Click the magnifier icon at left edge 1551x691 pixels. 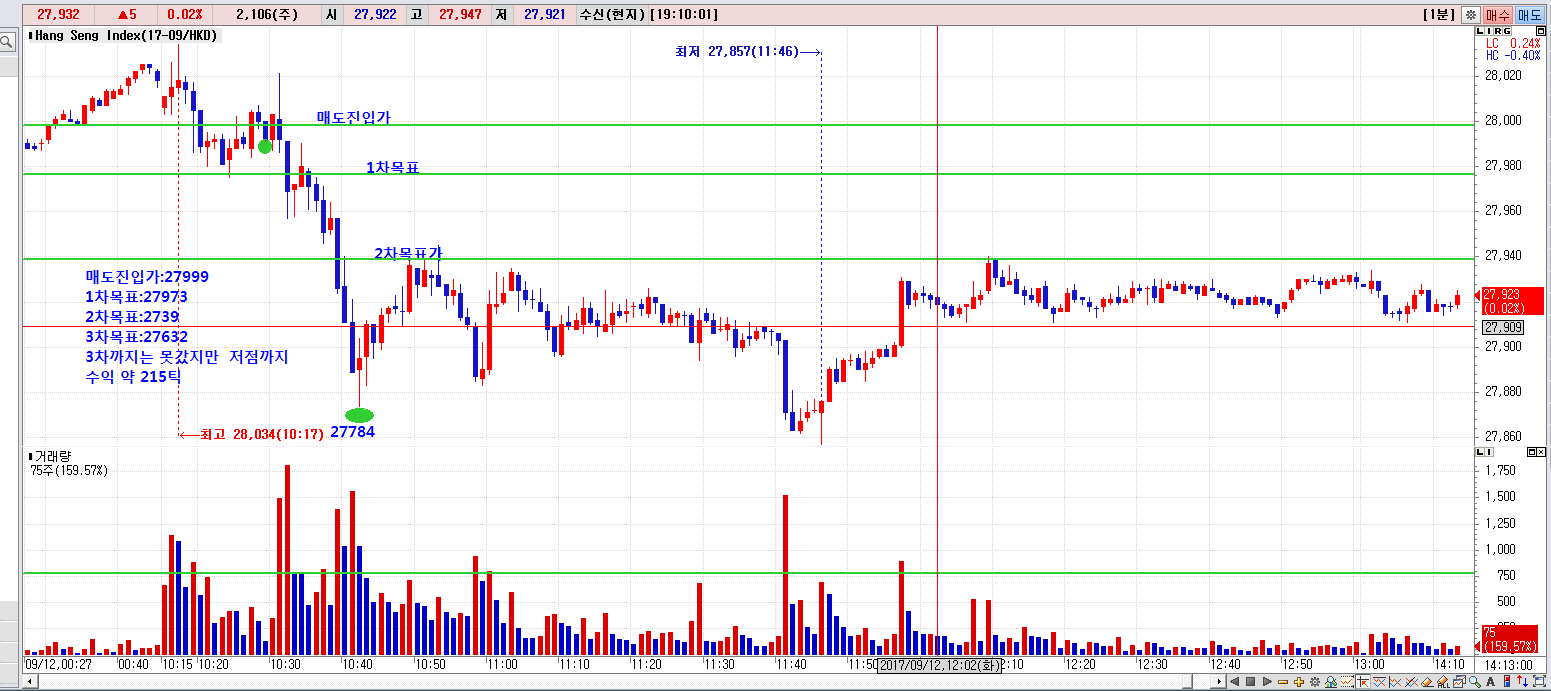point(7,42)
